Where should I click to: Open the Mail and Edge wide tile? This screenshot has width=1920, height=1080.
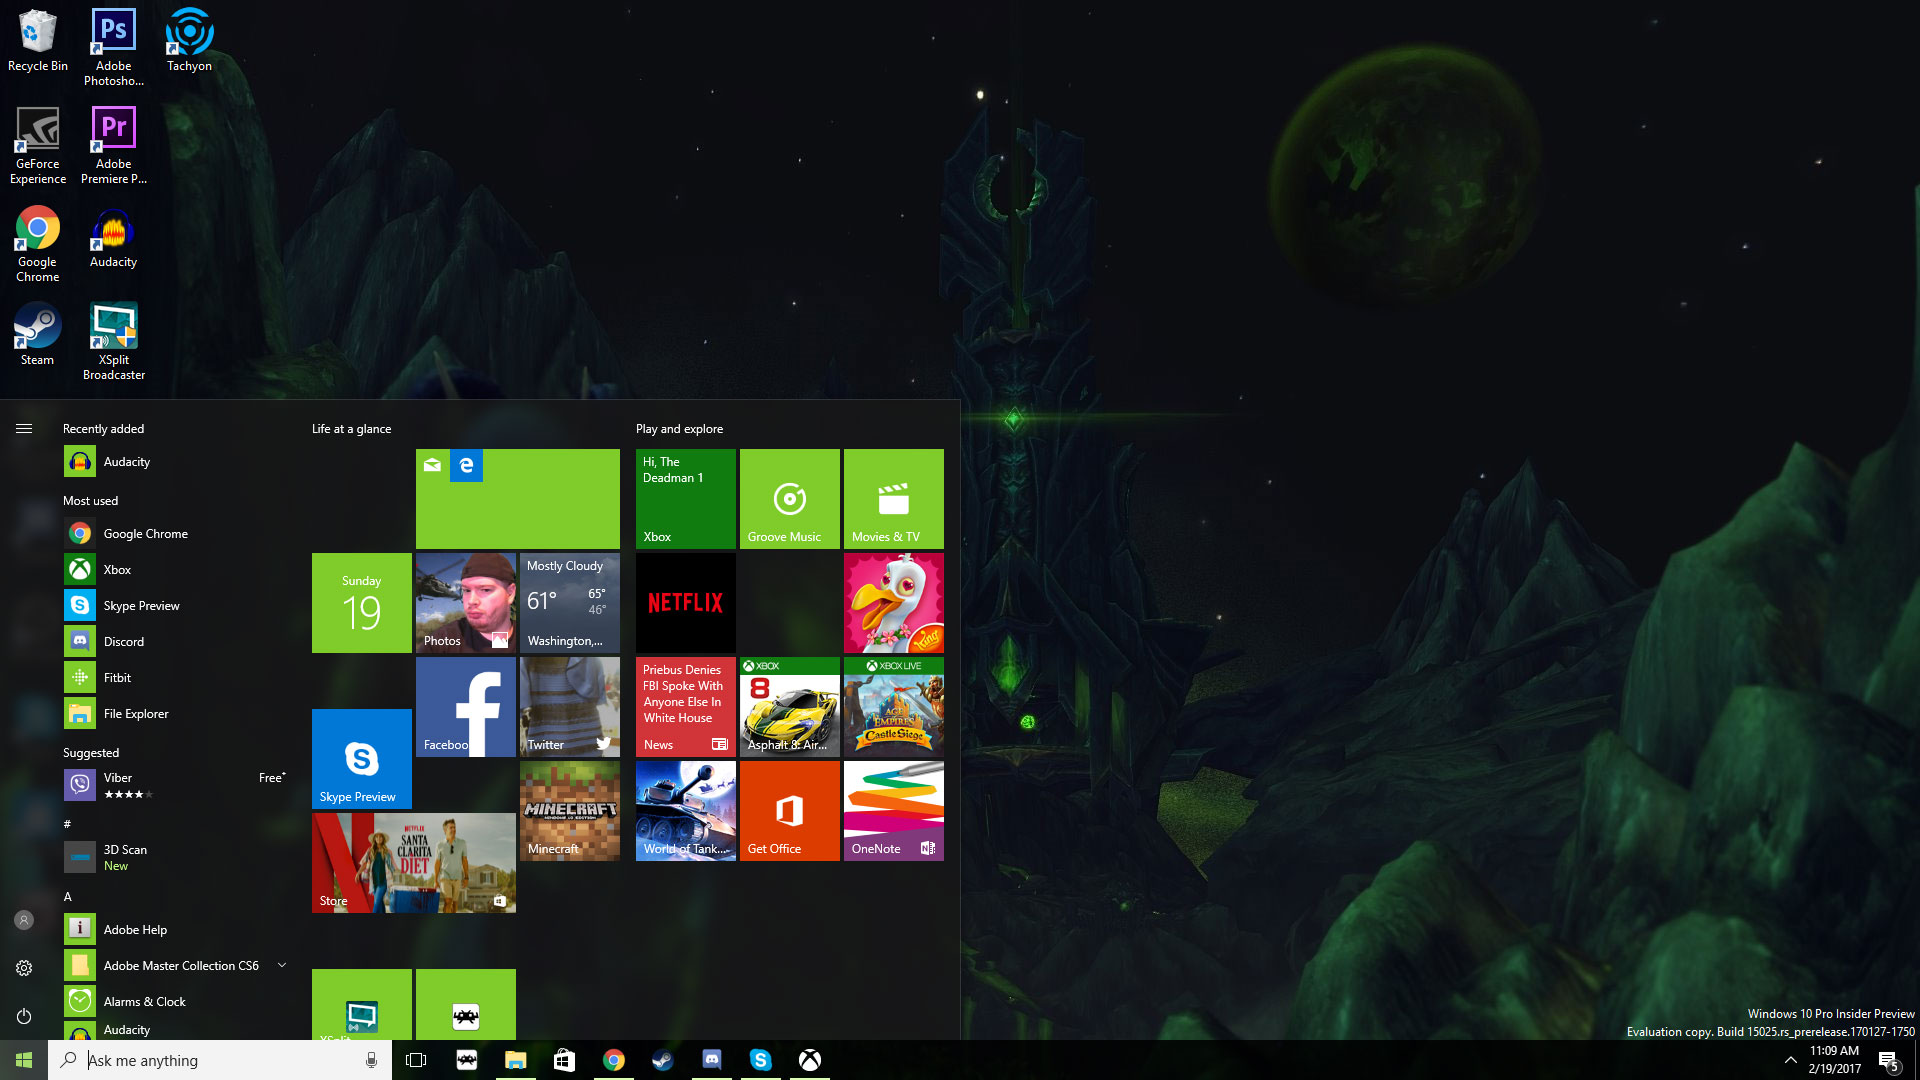click(x=518, y=499)
